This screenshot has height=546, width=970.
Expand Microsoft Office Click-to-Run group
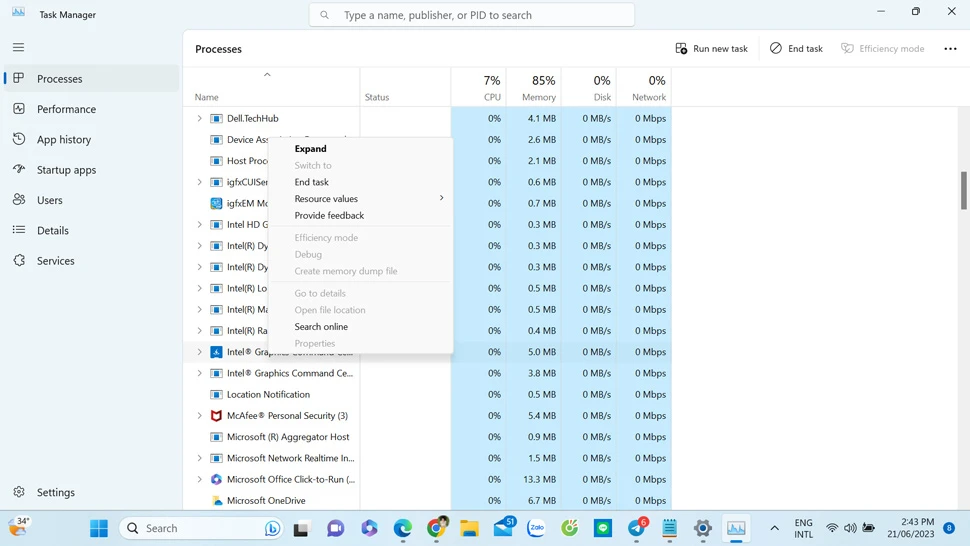pyautogui.click(x=199, y=479)
